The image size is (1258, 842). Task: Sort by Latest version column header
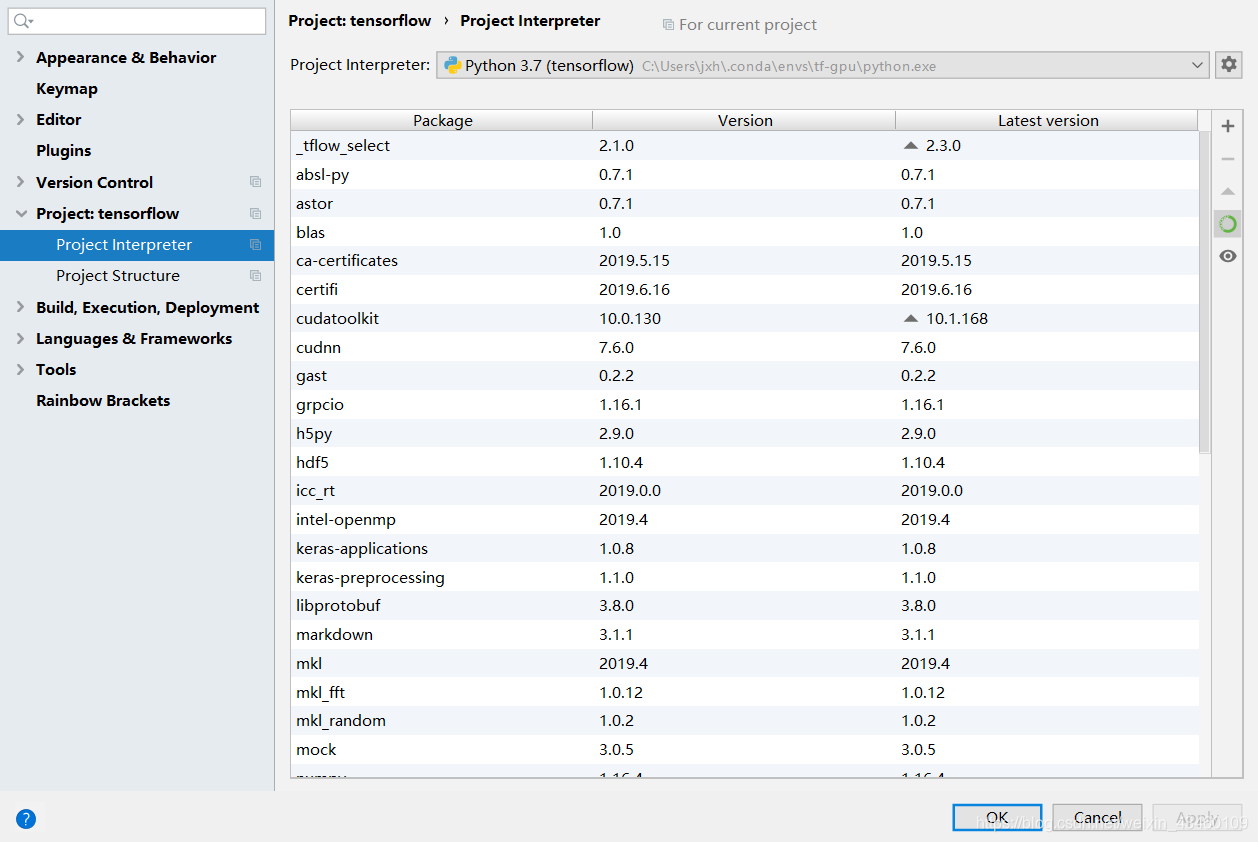point(1048,120)
